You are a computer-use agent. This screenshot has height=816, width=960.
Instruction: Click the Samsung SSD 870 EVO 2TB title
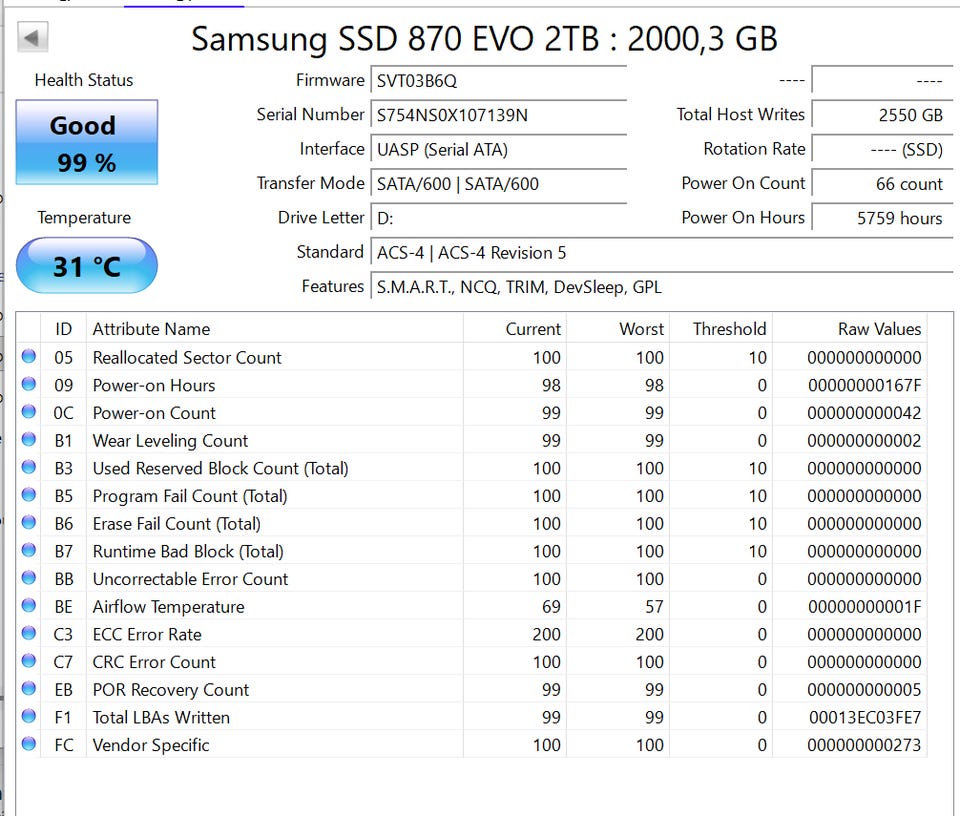[x=484, y=39]
